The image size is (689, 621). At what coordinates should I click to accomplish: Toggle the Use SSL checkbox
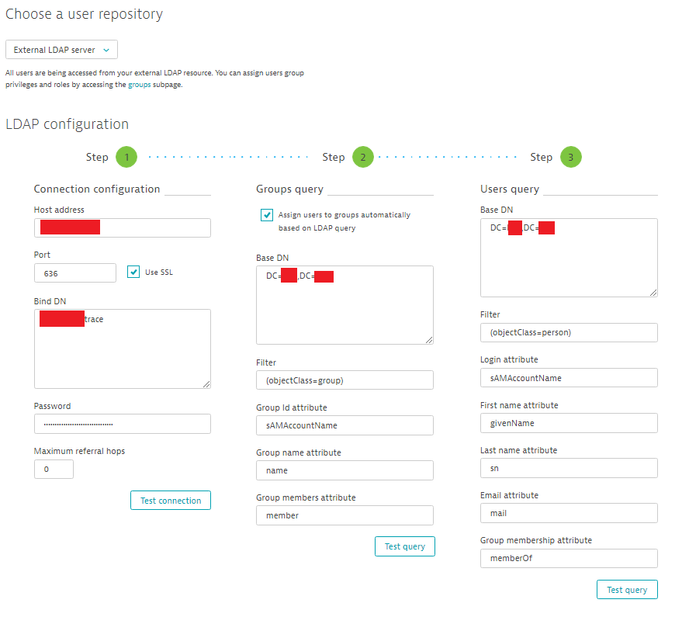(x=134, y=272)
